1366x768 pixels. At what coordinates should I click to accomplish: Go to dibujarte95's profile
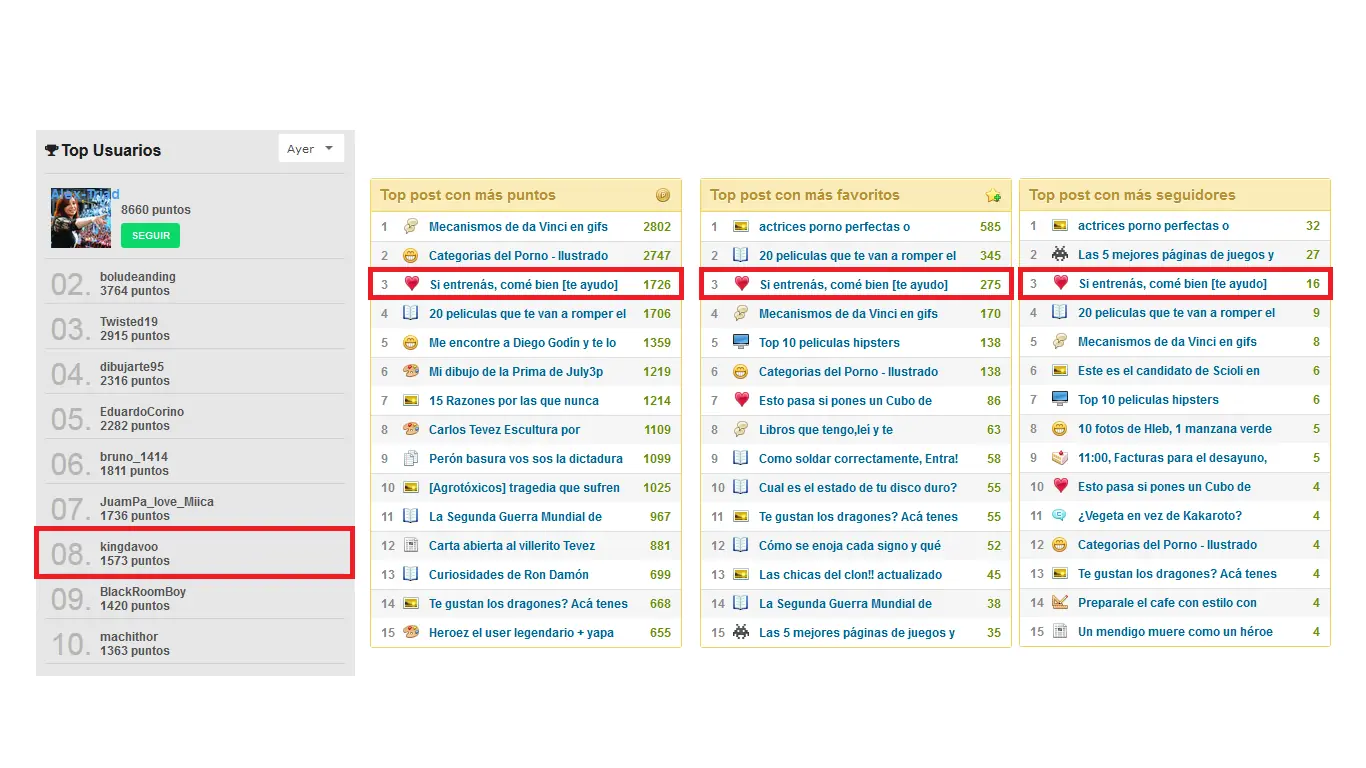[x=132, y=367]
